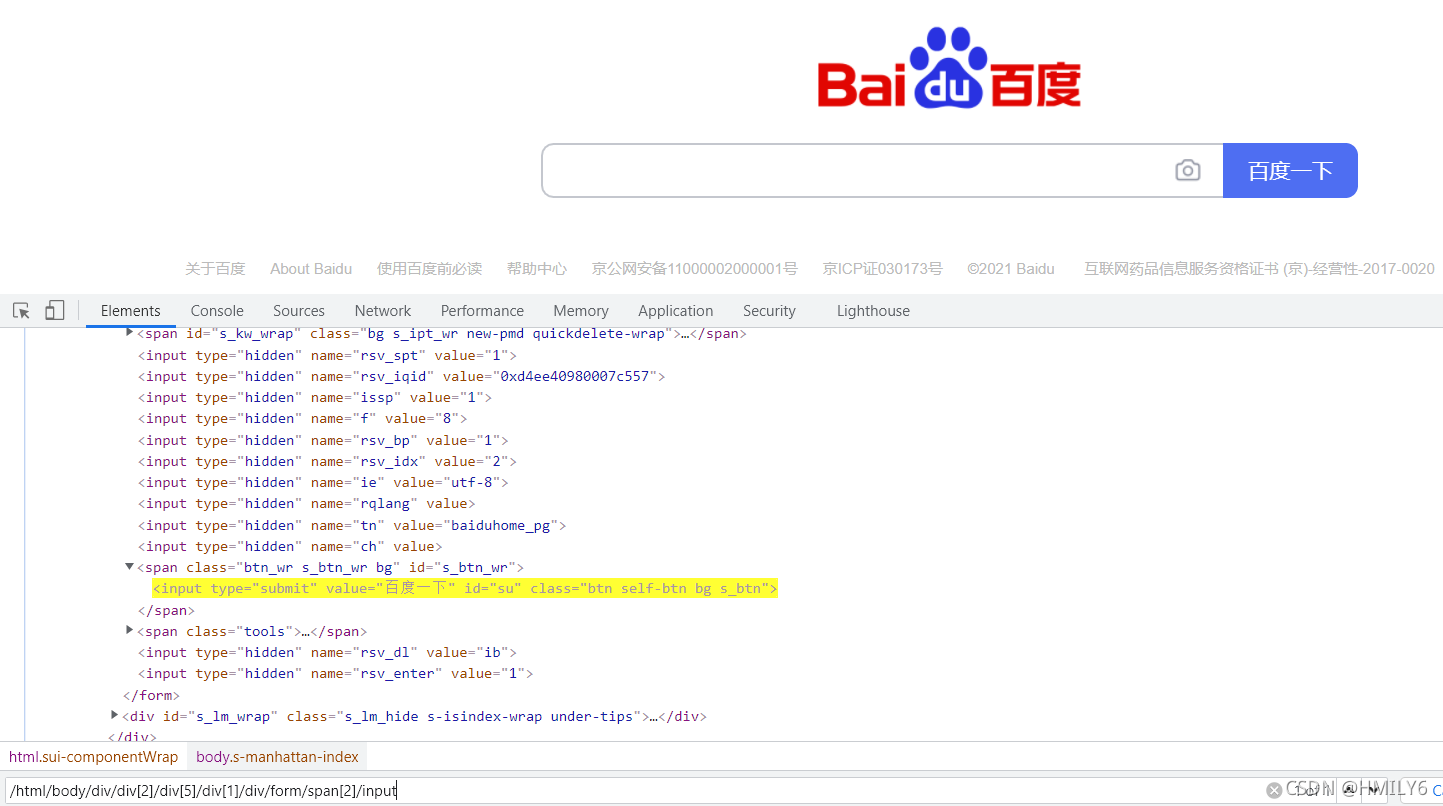The height and width of the screenshot is (806, 1443).
Task: Switch to the Network tab
Action: pyautogui.click(x=383, y=310)
